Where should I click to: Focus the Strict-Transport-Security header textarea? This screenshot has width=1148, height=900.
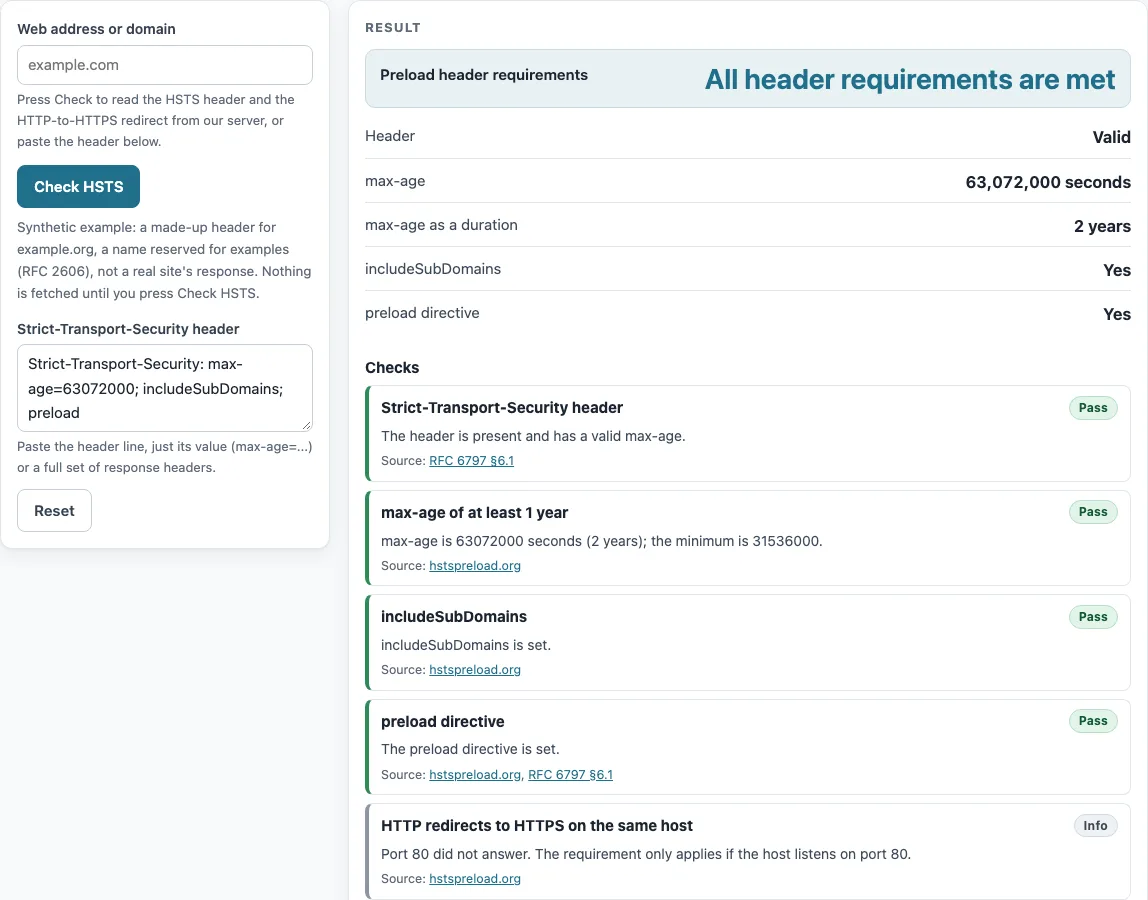tap(165, 388)
